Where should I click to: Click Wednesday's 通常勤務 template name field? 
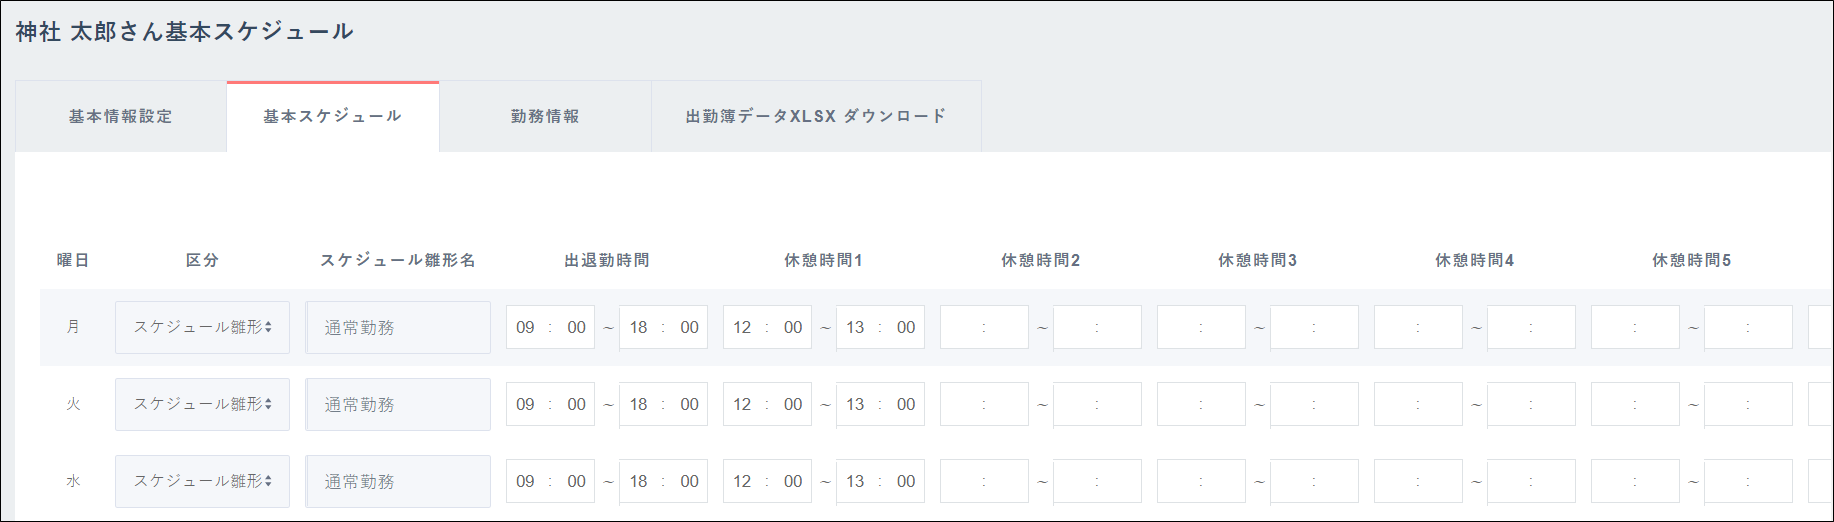[x=398, y=481]
